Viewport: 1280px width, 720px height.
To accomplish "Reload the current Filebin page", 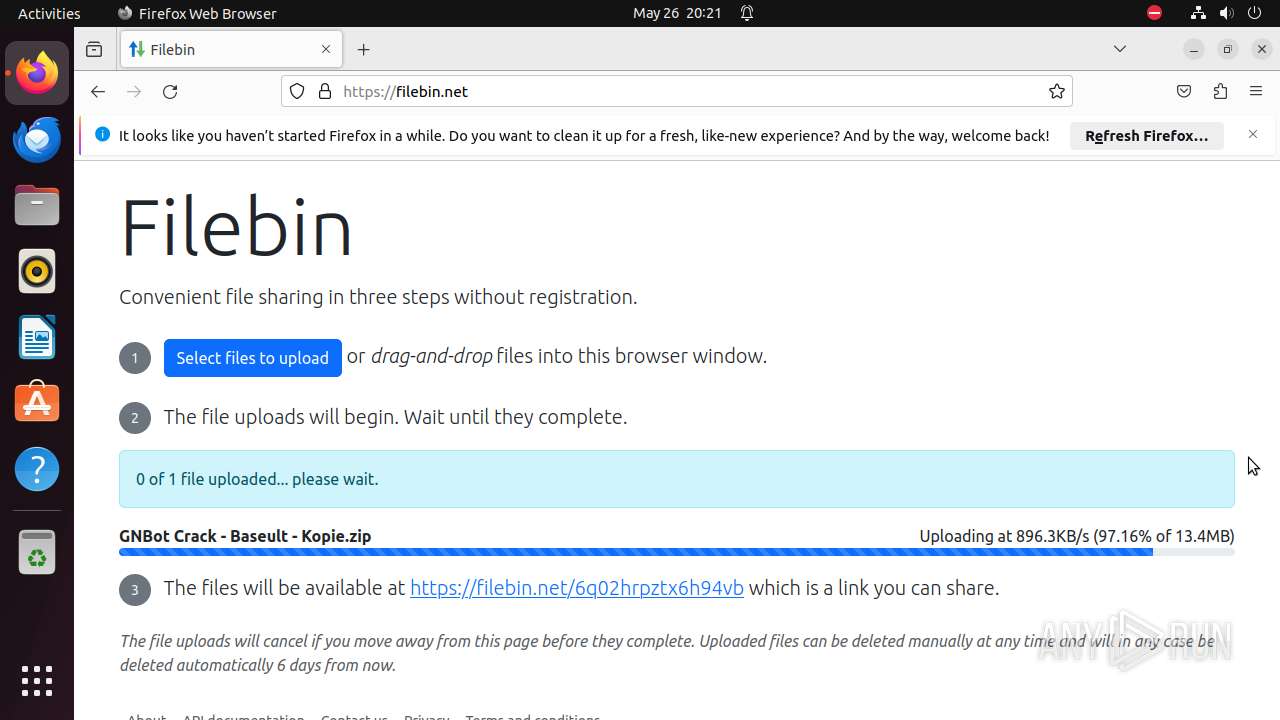I will point(170,91).
